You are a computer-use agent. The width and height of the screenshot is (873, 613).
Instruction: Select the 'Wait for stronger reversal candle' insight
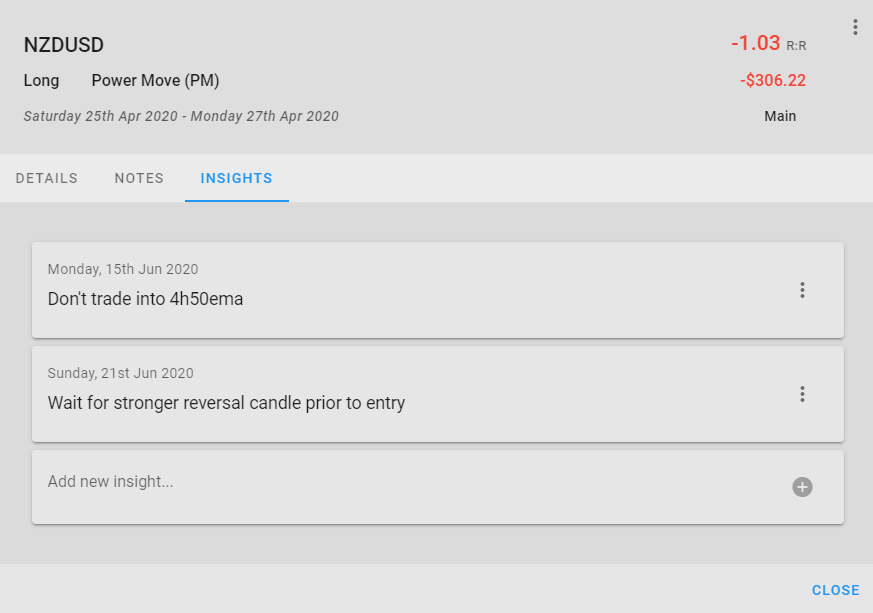(438, 394)
